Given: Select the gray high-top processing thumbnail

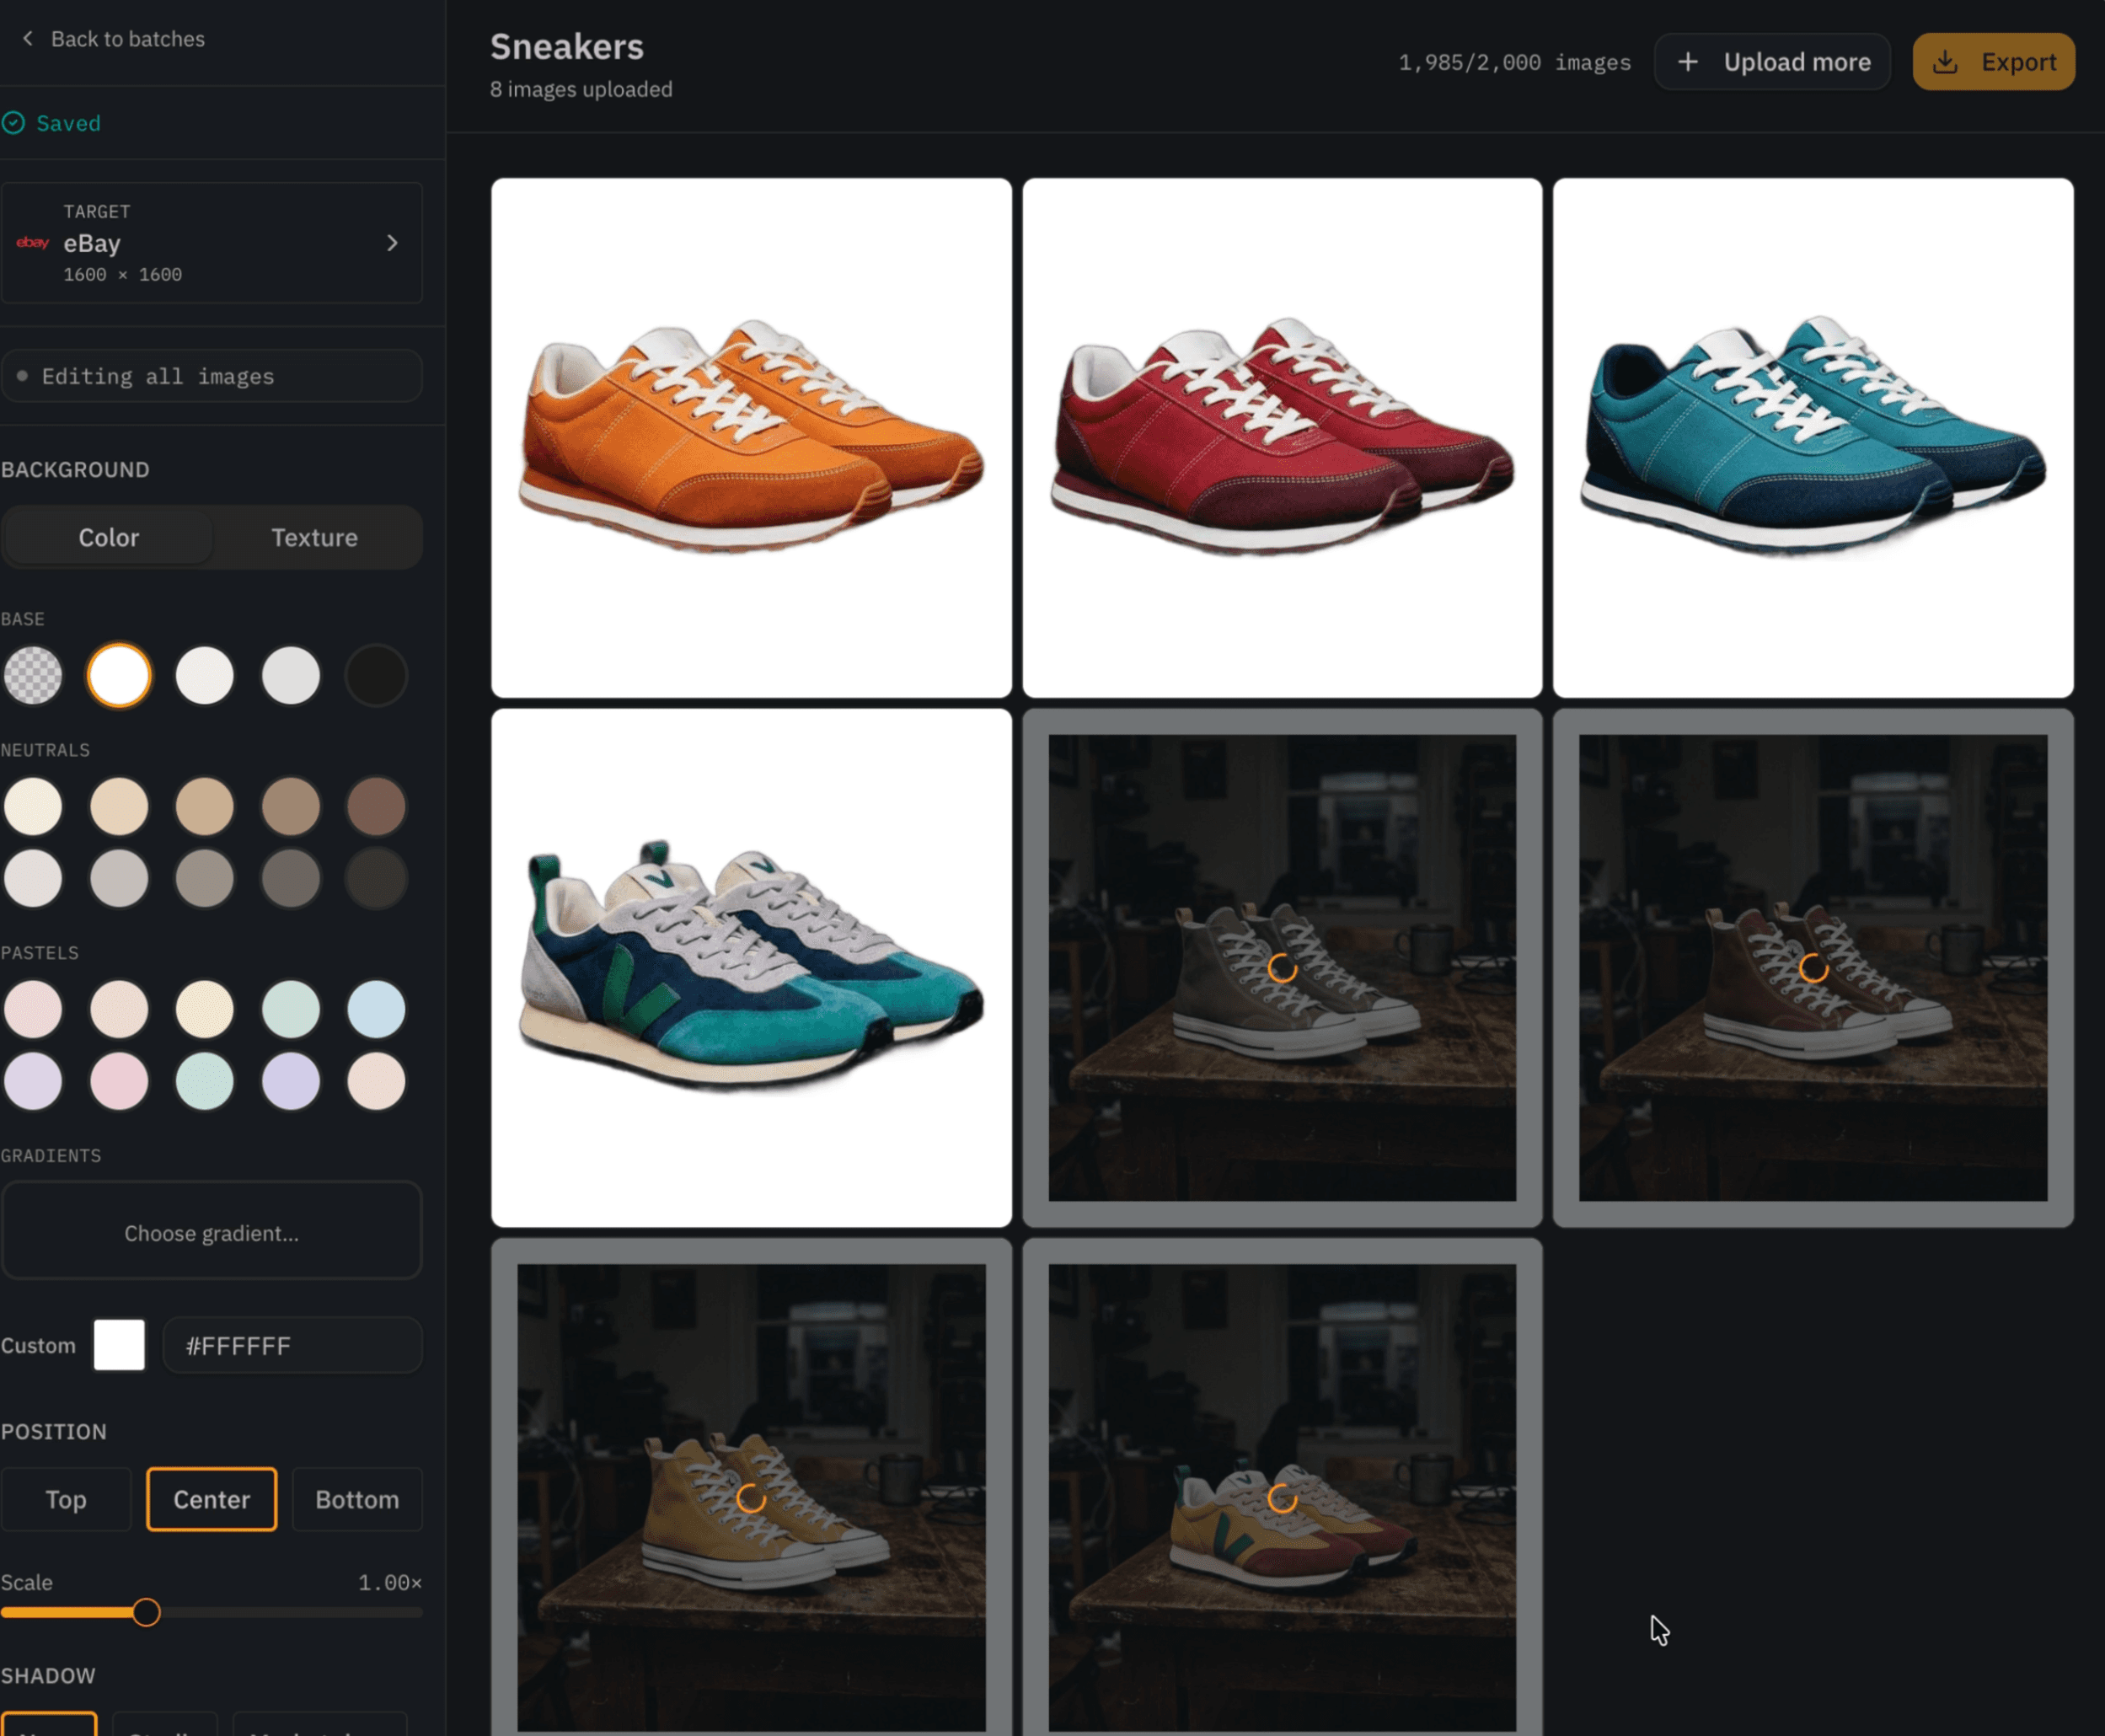Looking at the screenshot, I should click(x=1282, y=968).
